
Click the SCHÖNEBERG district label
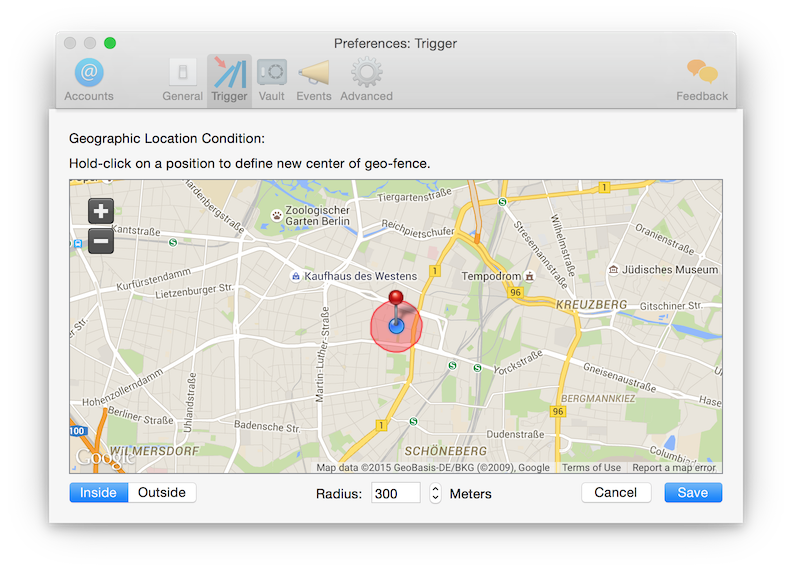click(x=446, y=451)
